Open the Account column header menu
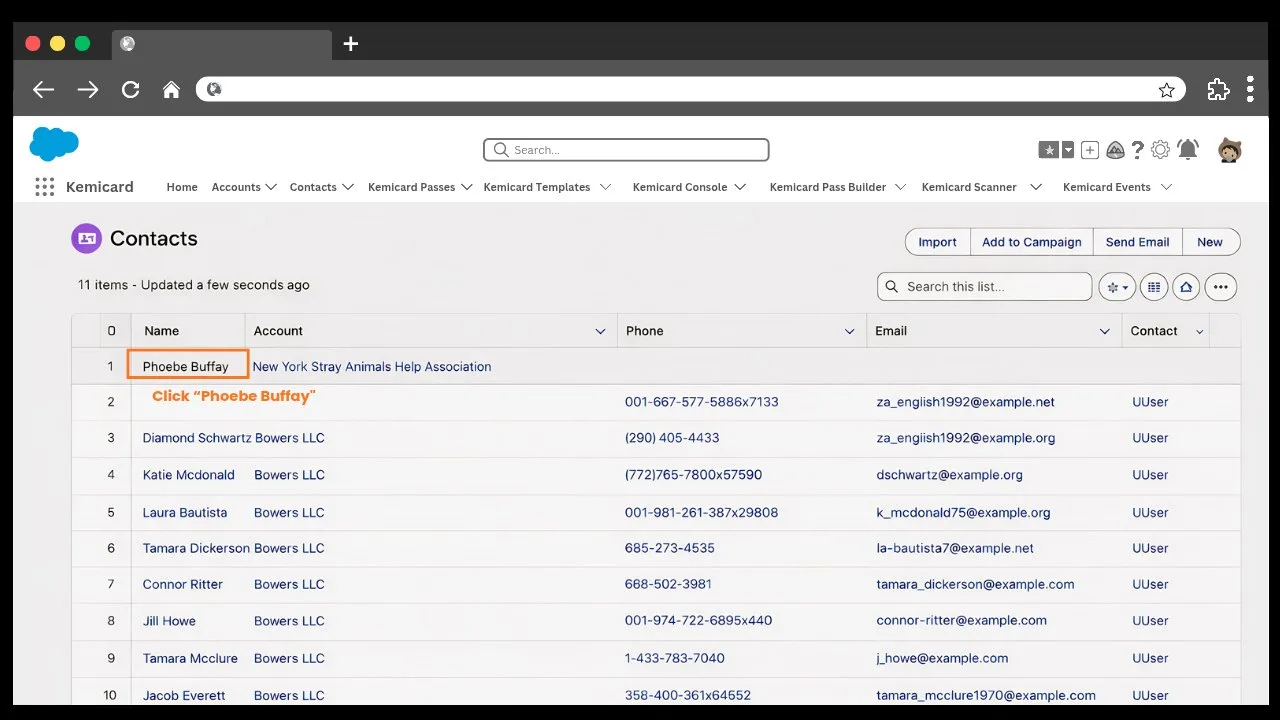Image resolution: width=1280 pixels, height=720 pixels. click(601, 331)
